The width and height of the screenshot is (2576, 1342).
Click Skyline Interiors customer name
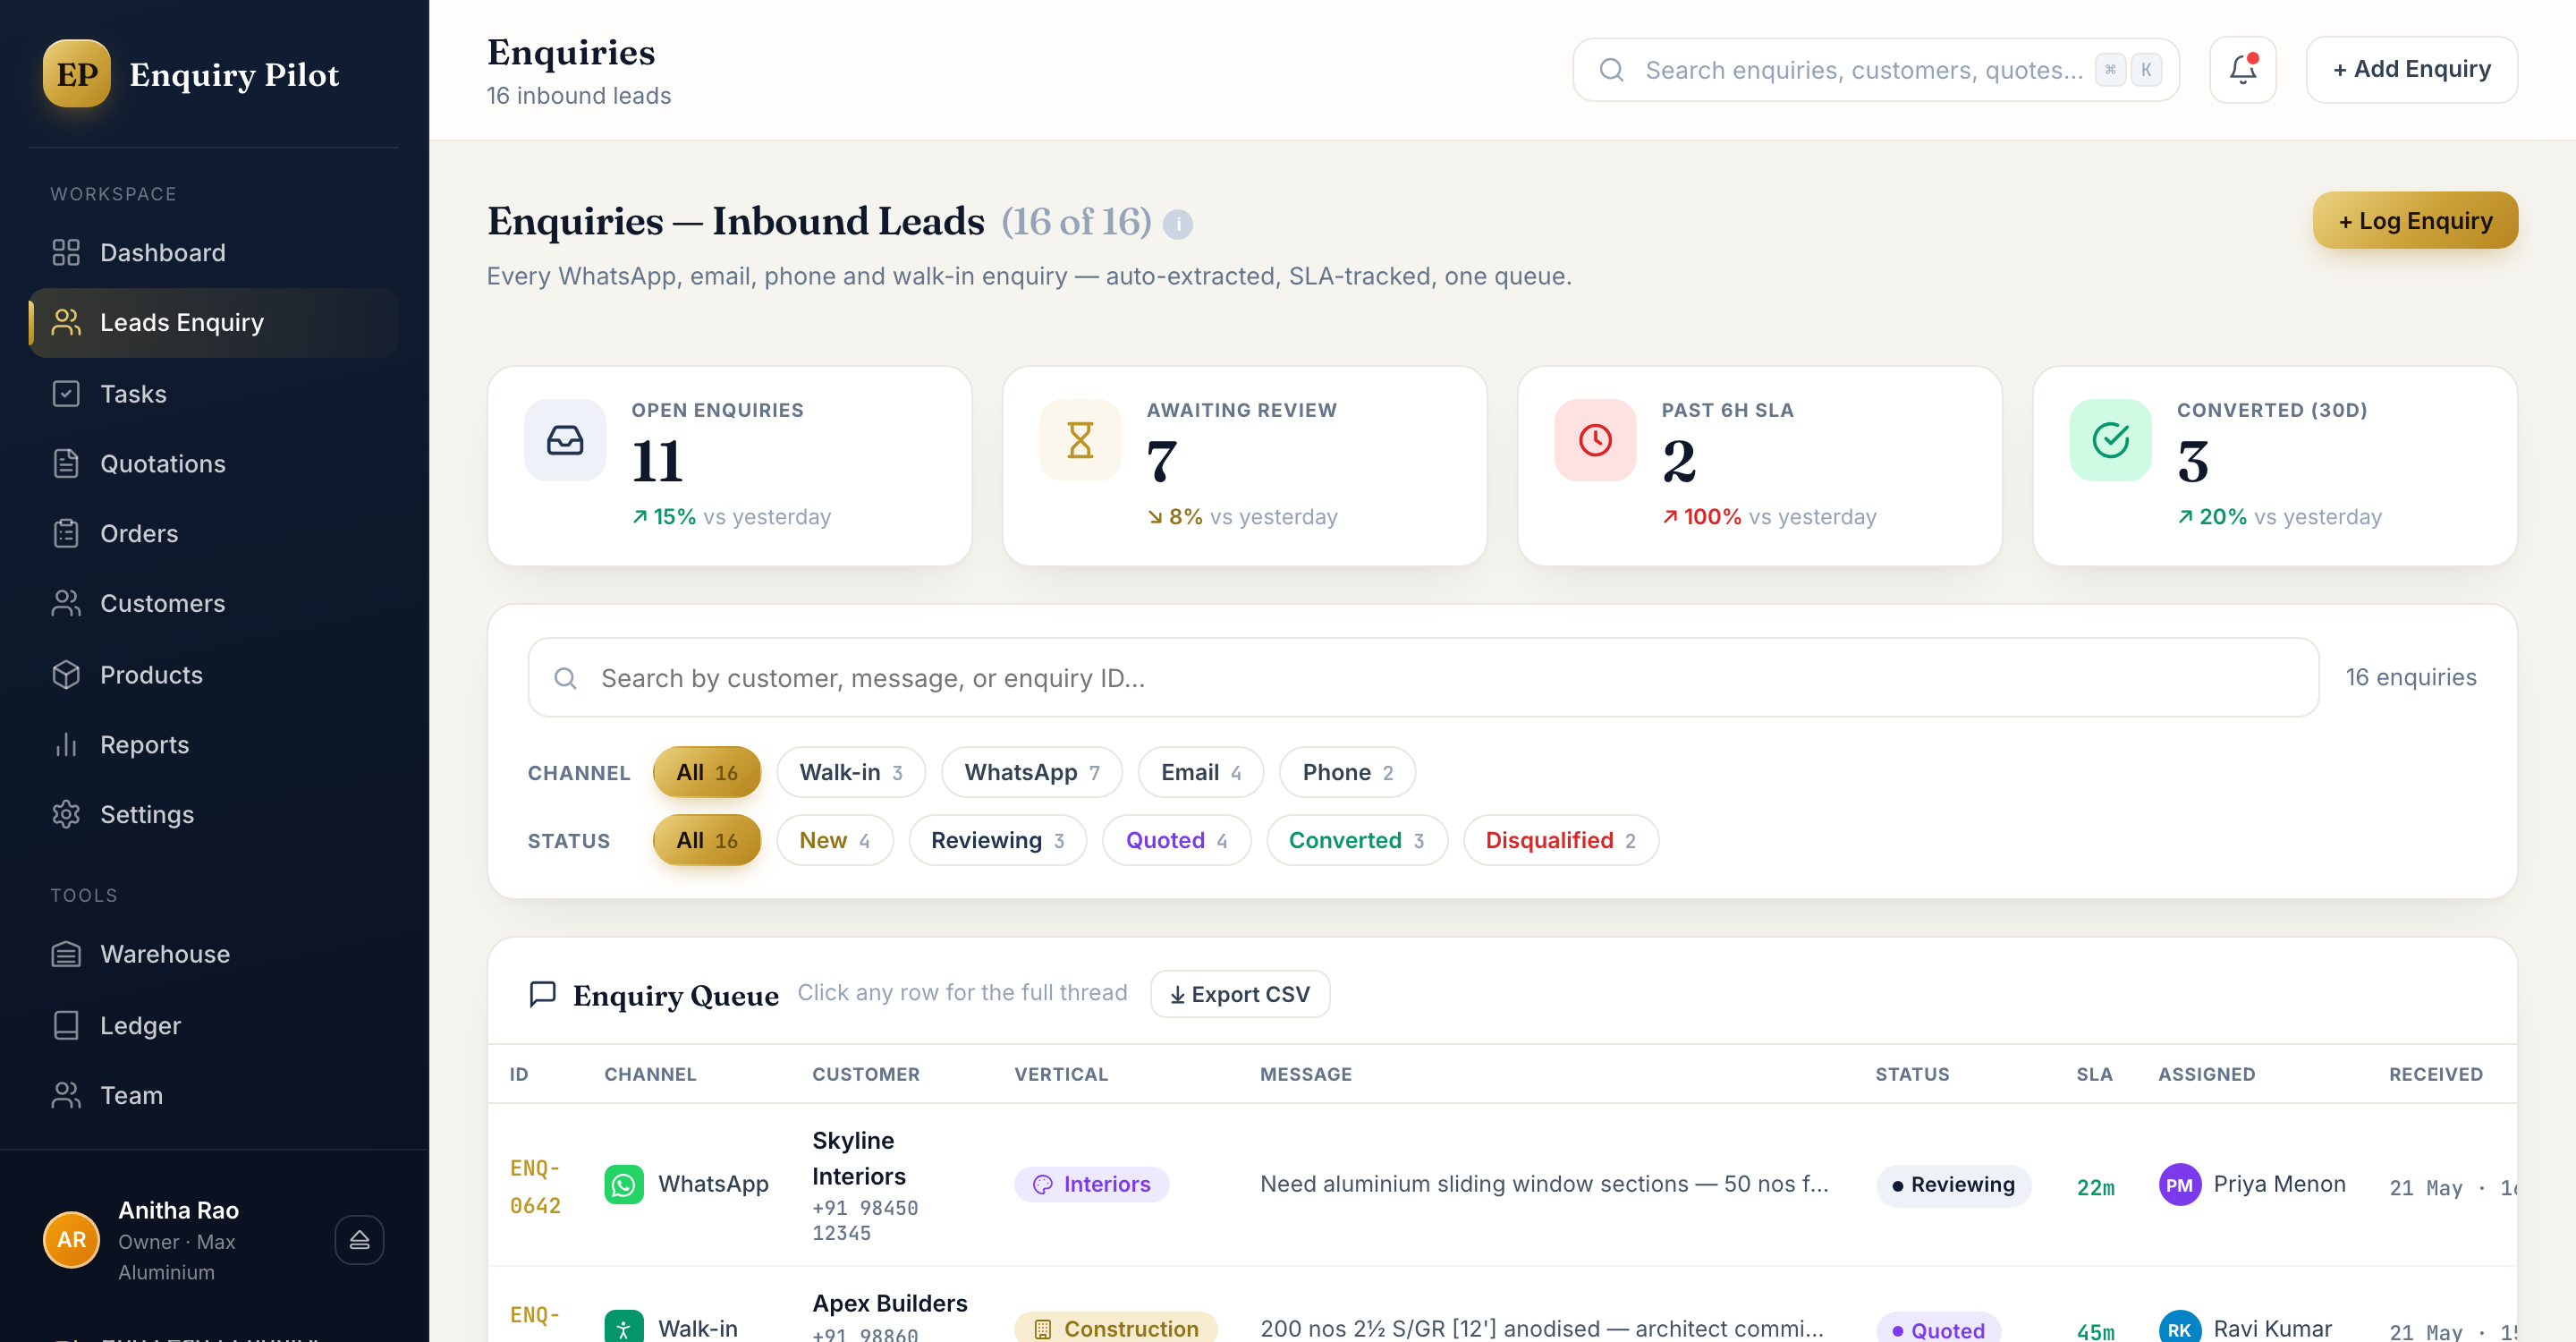point(858,1158)
